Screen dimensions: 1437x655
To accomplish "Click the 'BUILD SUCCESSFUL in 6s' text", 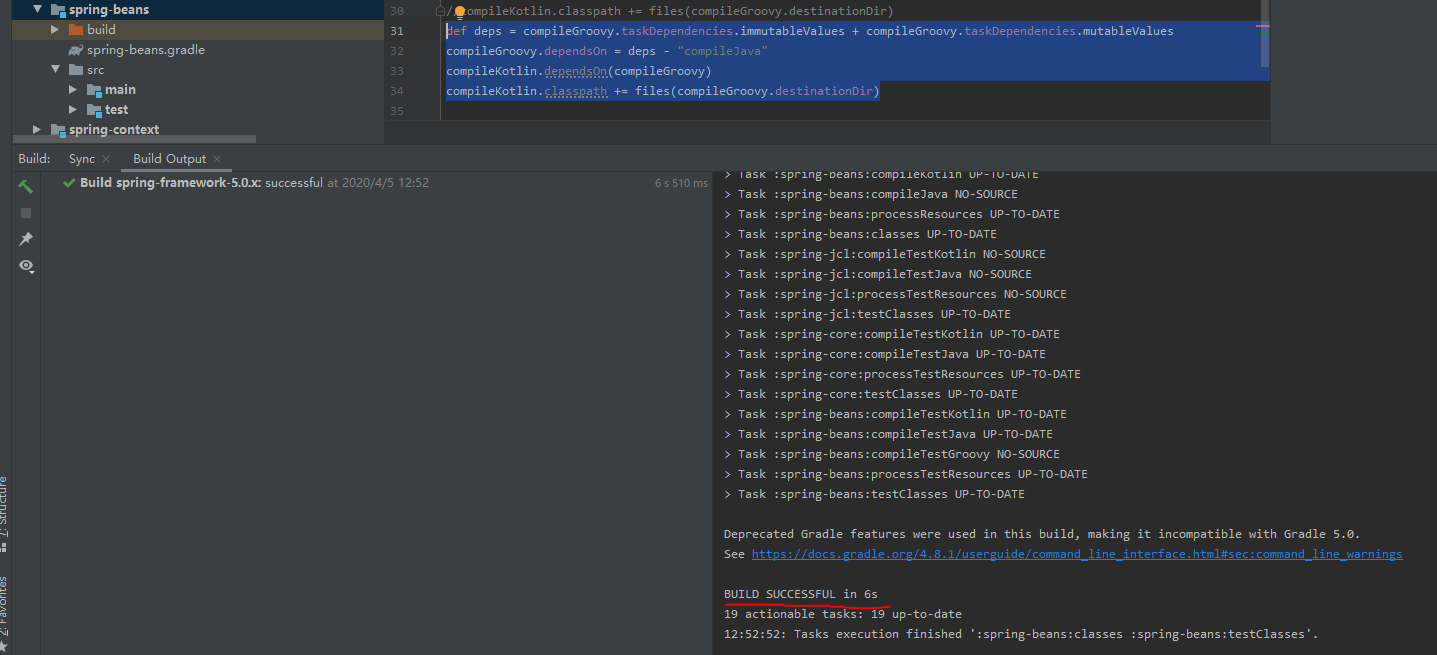I will point(801,594).
